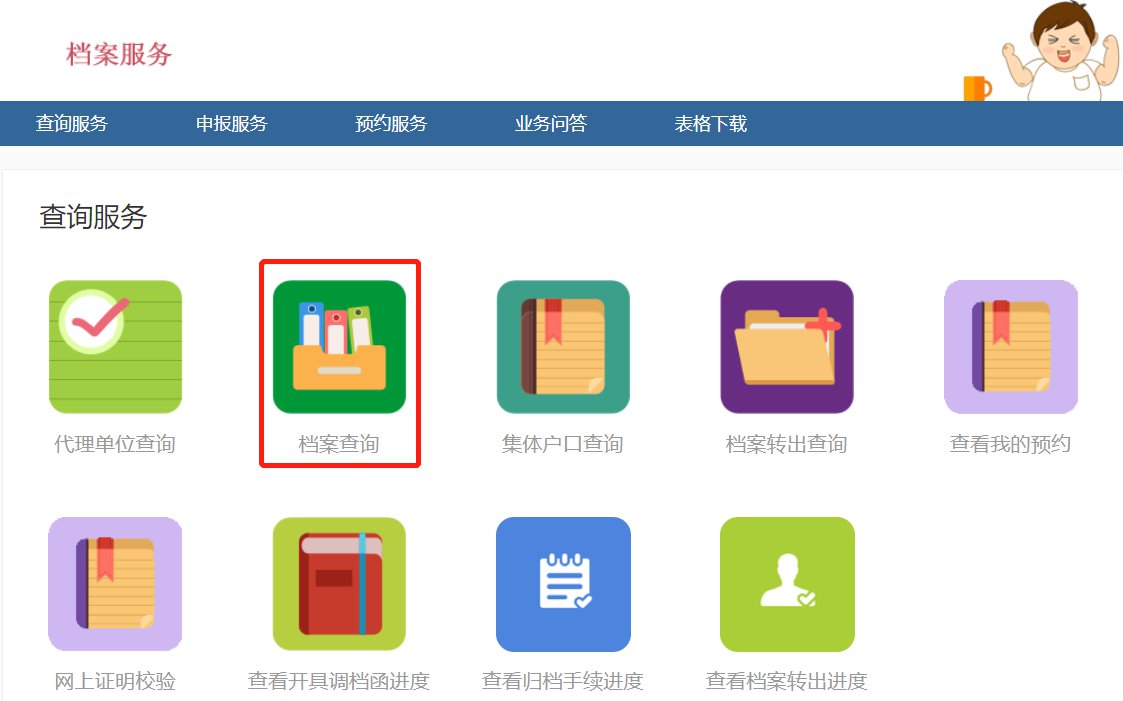Click the 网上证明校验 notebook icon

tap(115, 584)
